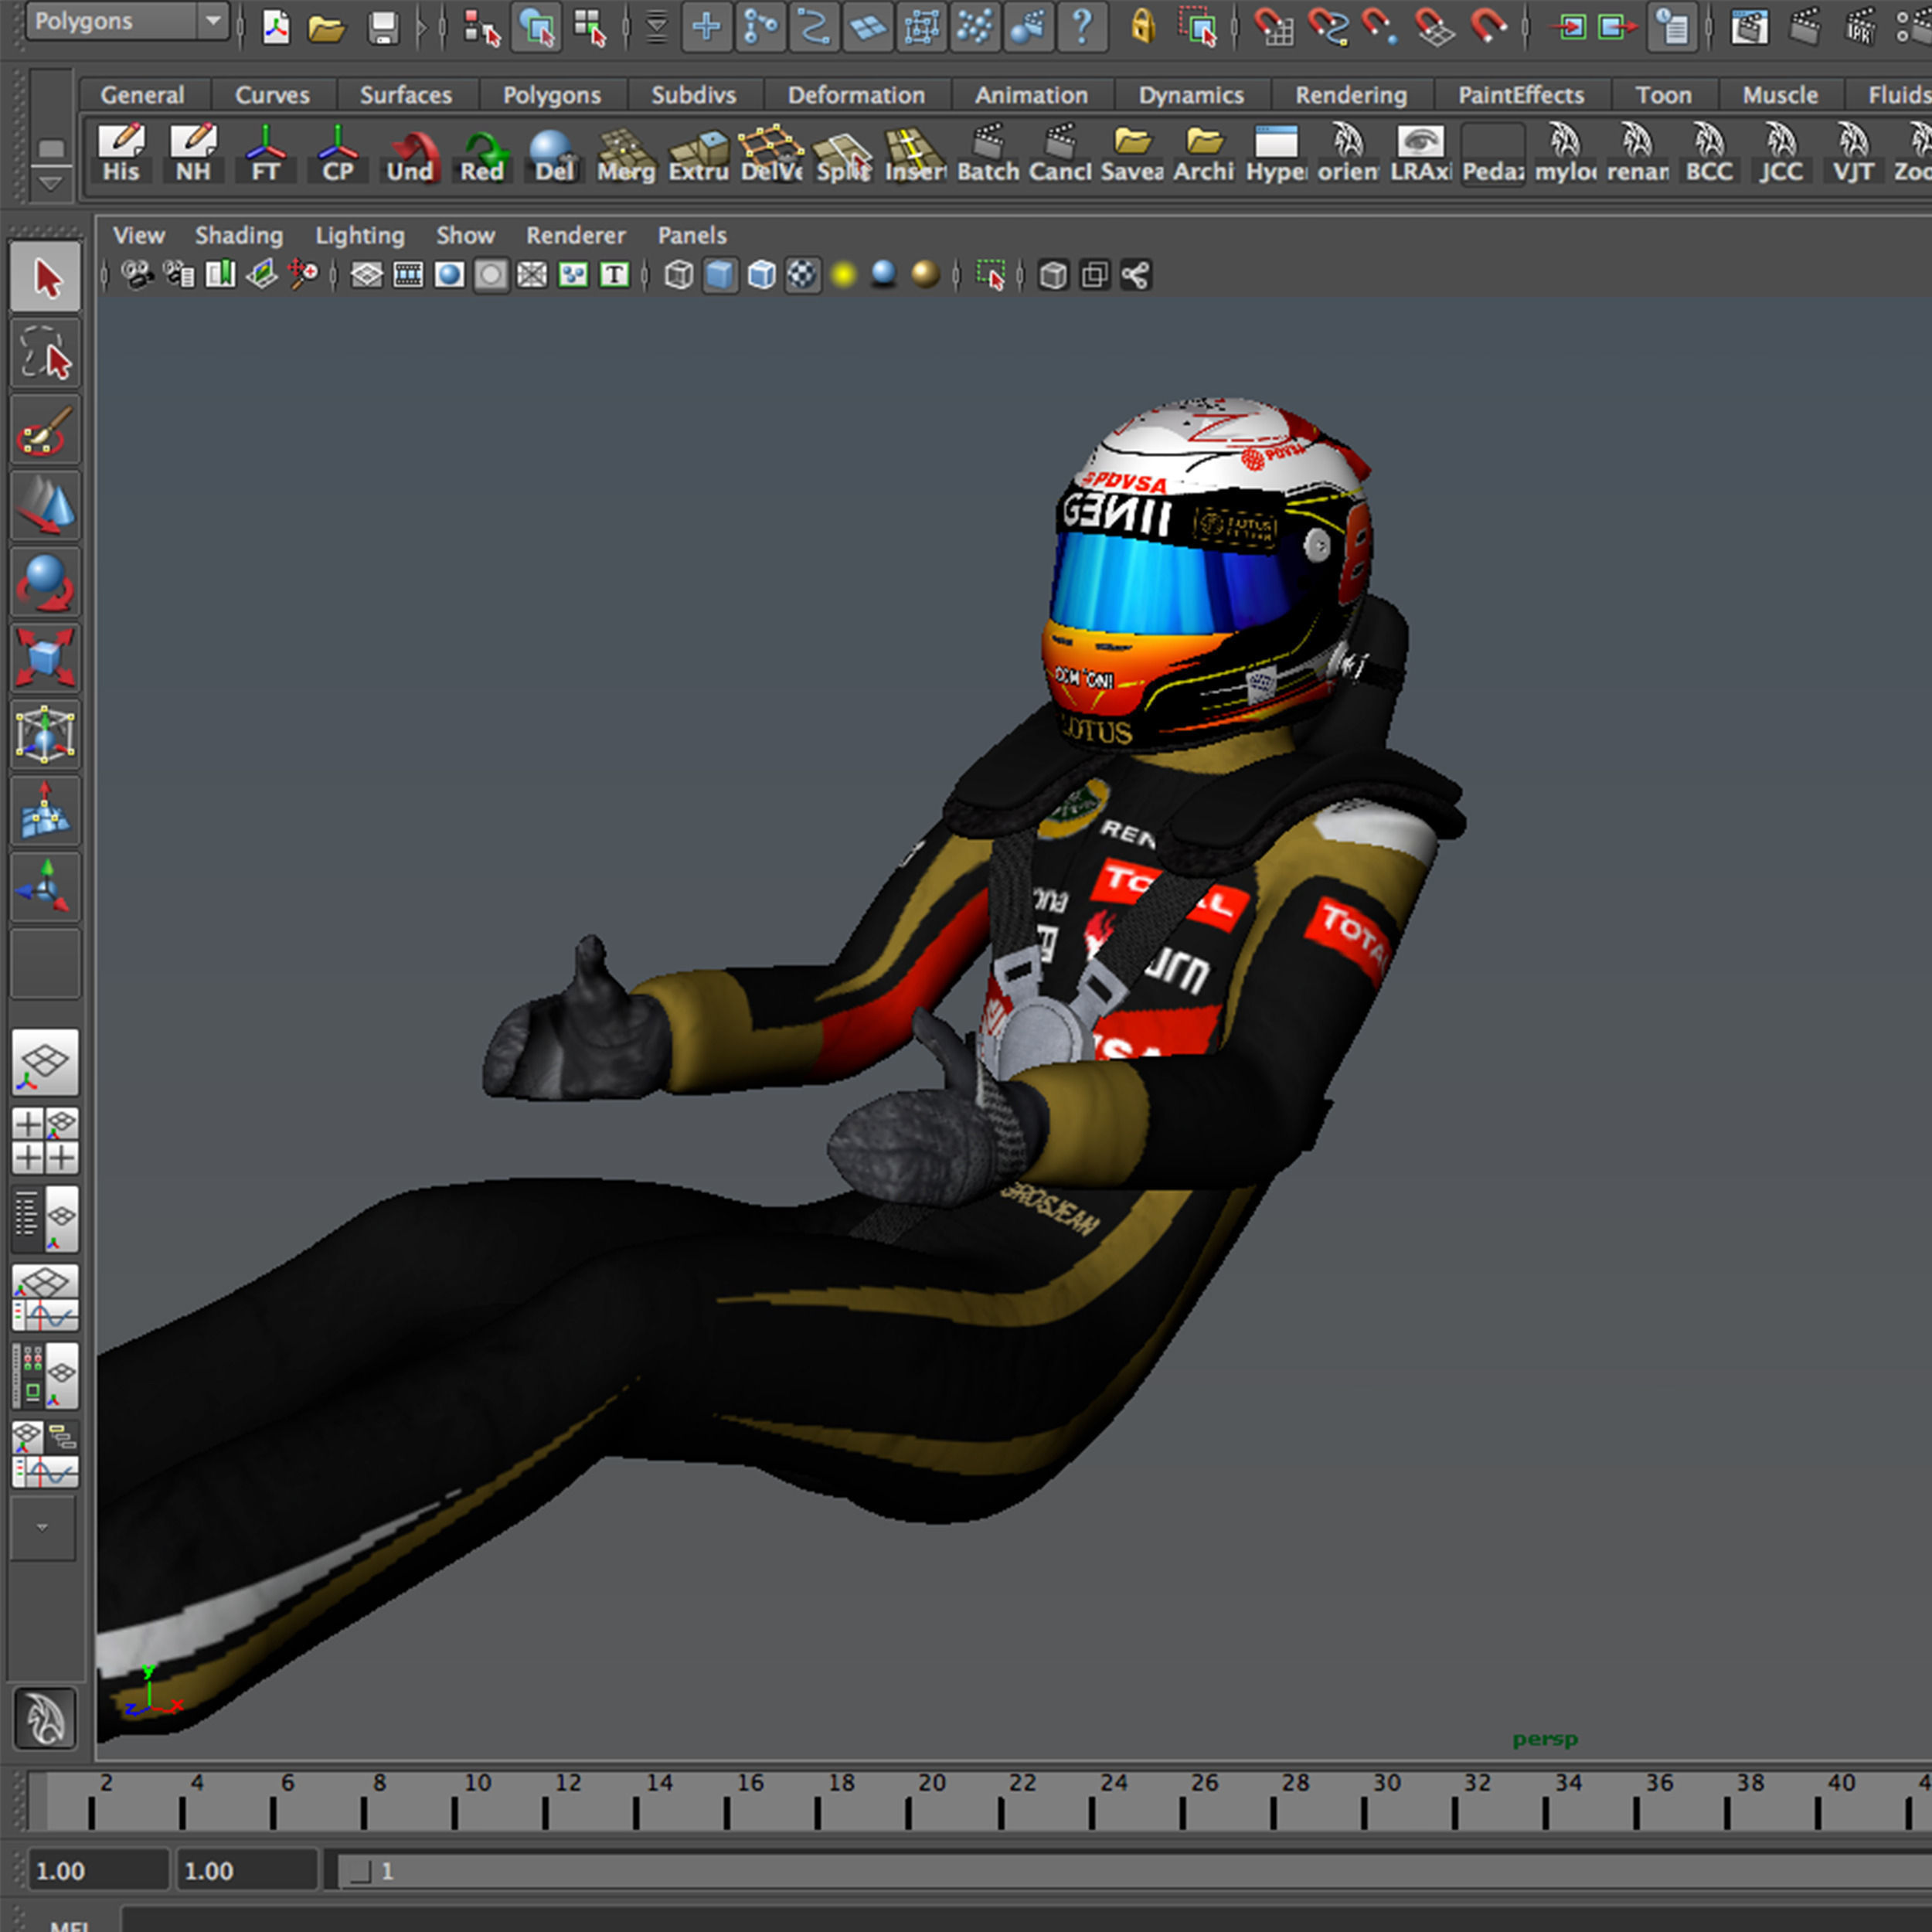Image resolution: width=1932 pixels, height=1932 pixels.
Task: Expand the shelf options arrow menu
Action: [x=50, y=183]
